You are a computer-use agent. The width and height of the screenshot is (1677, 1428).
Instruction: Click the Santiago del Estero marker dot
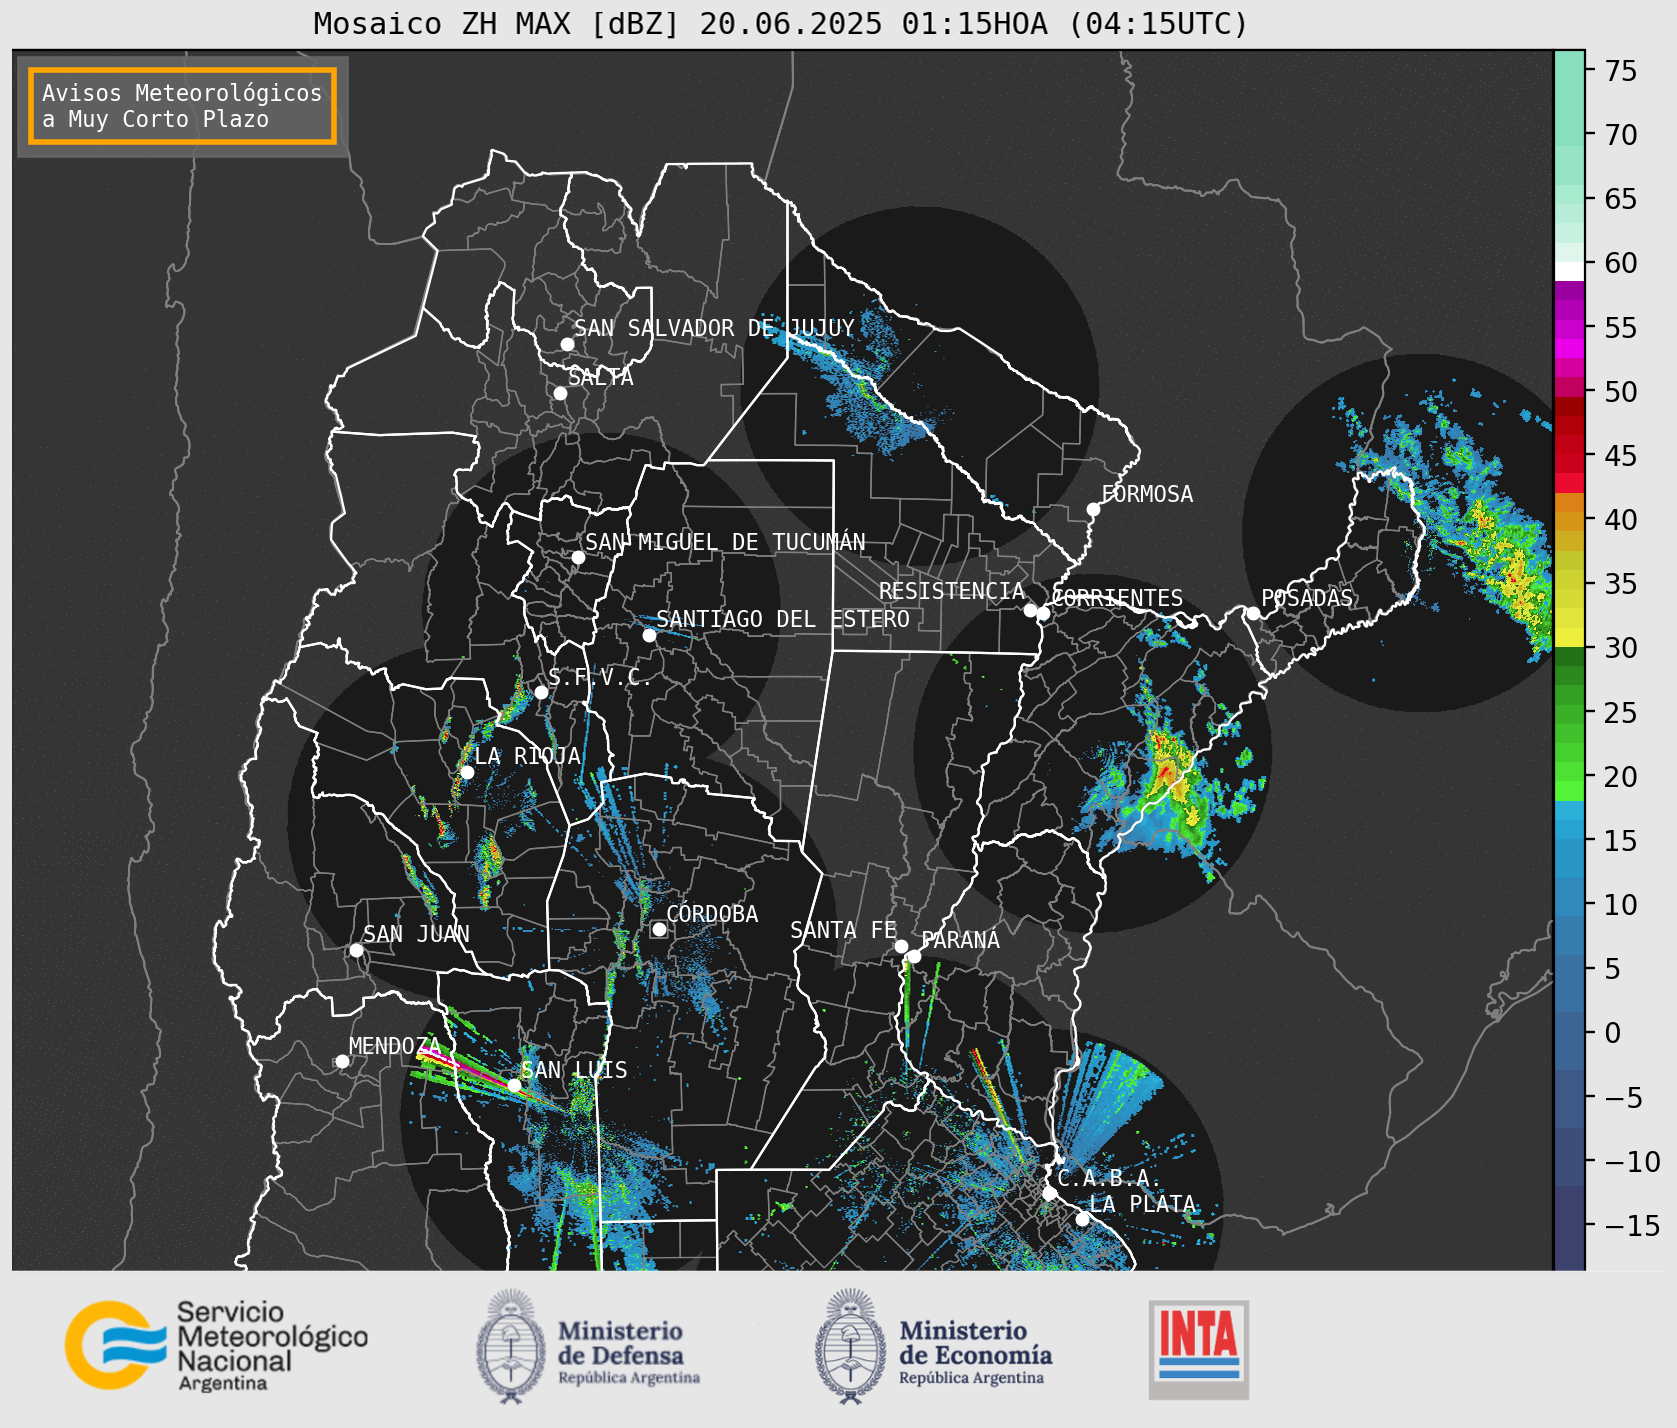click(x=649, y=635)
